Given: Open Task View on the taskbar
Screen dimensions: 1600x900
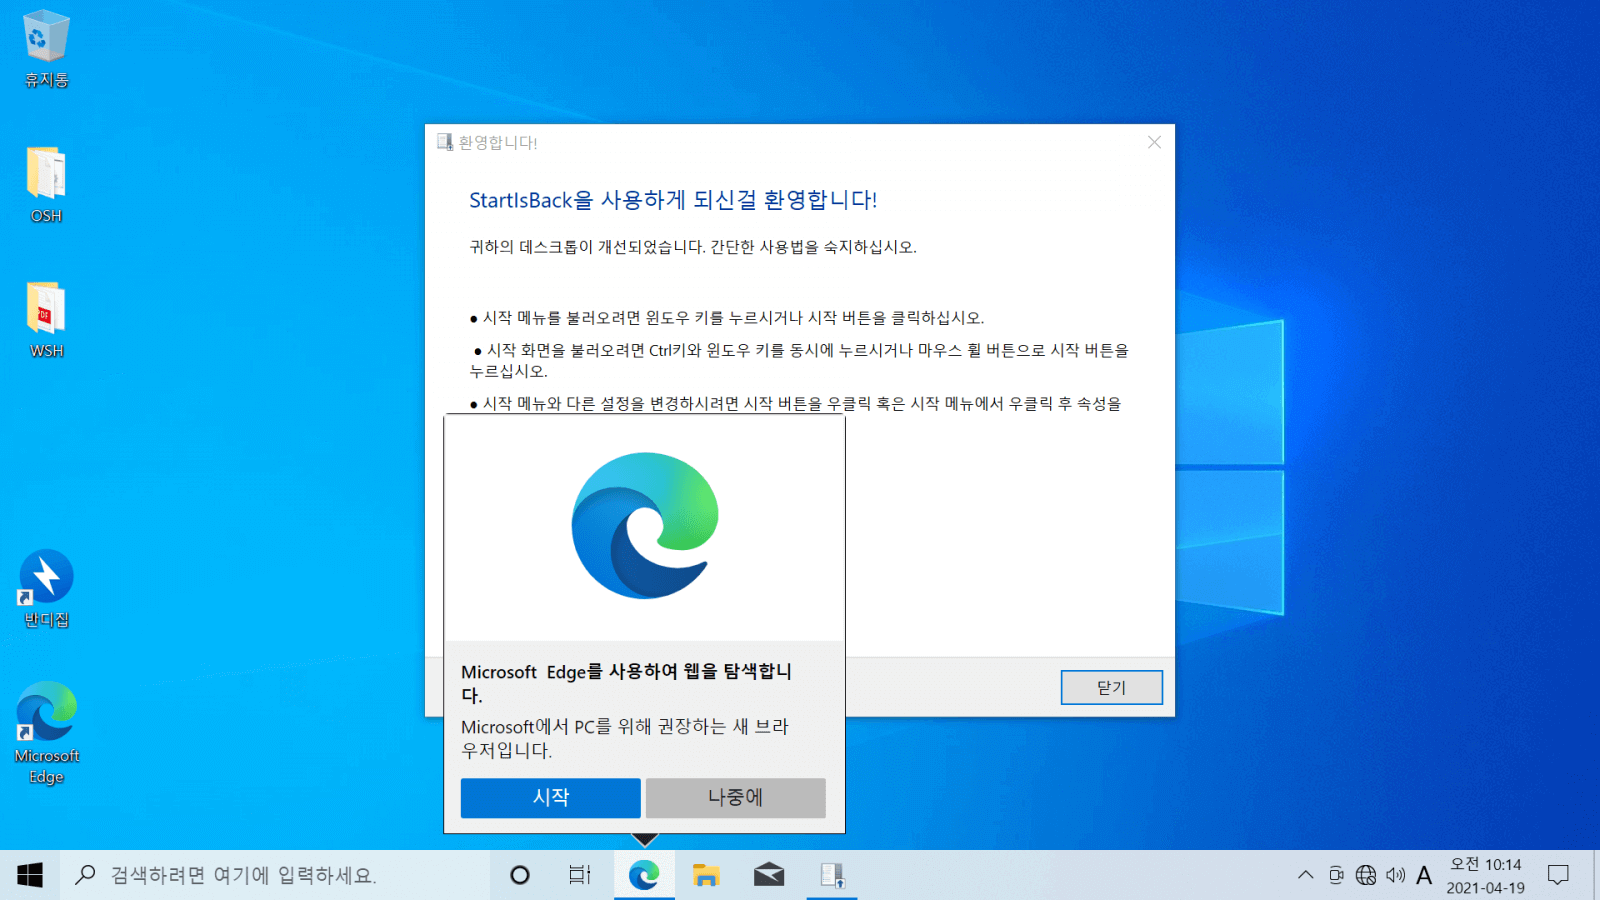Looking at the screenshot, I should pos(580,875).
